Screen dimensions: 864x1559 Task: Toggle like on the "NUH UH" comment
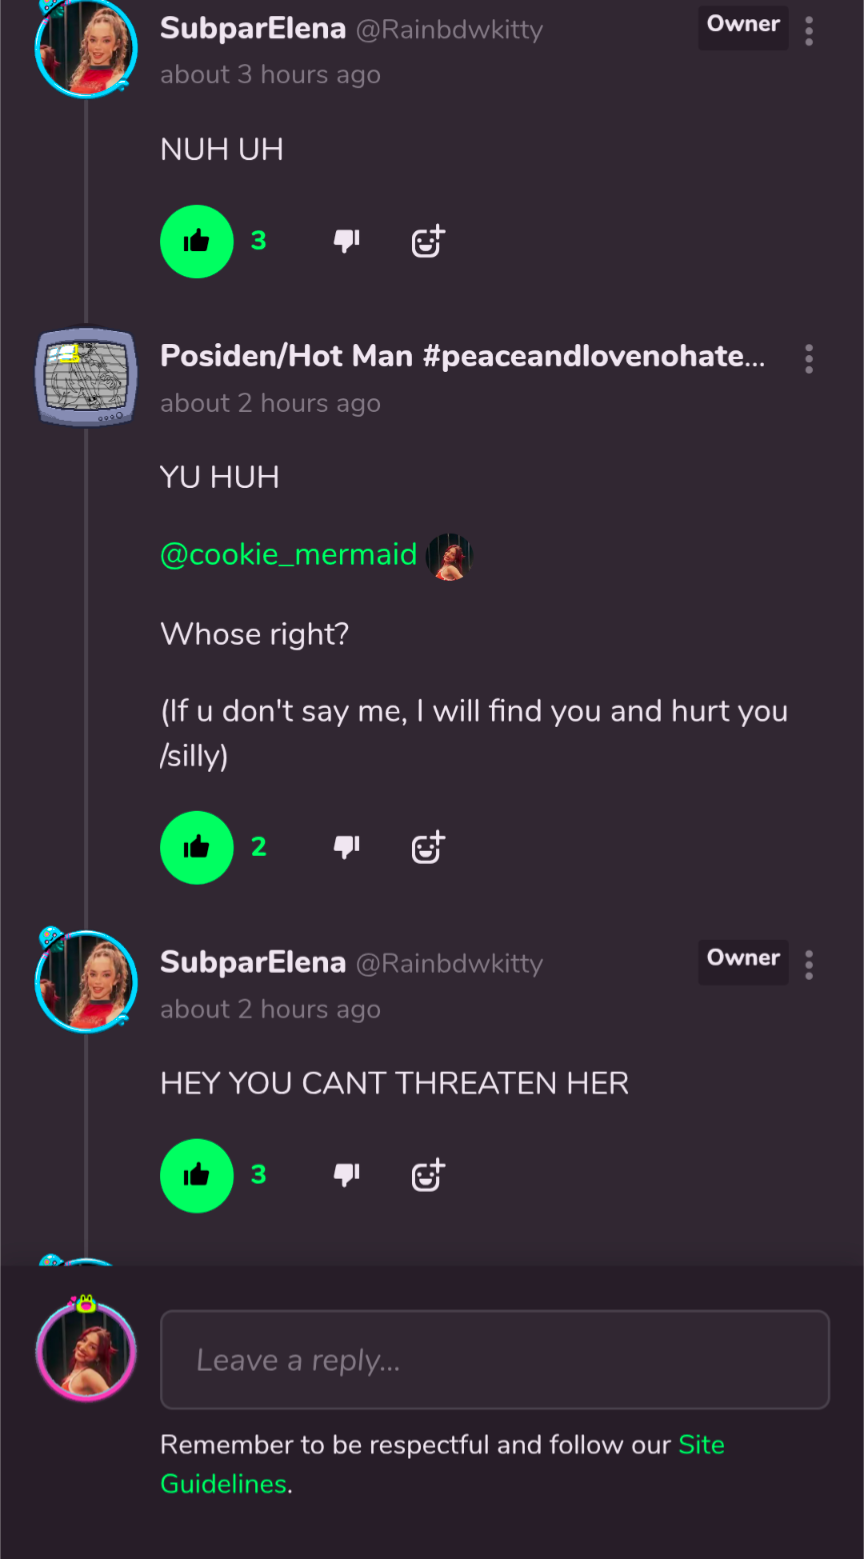(x=197, y=241)
